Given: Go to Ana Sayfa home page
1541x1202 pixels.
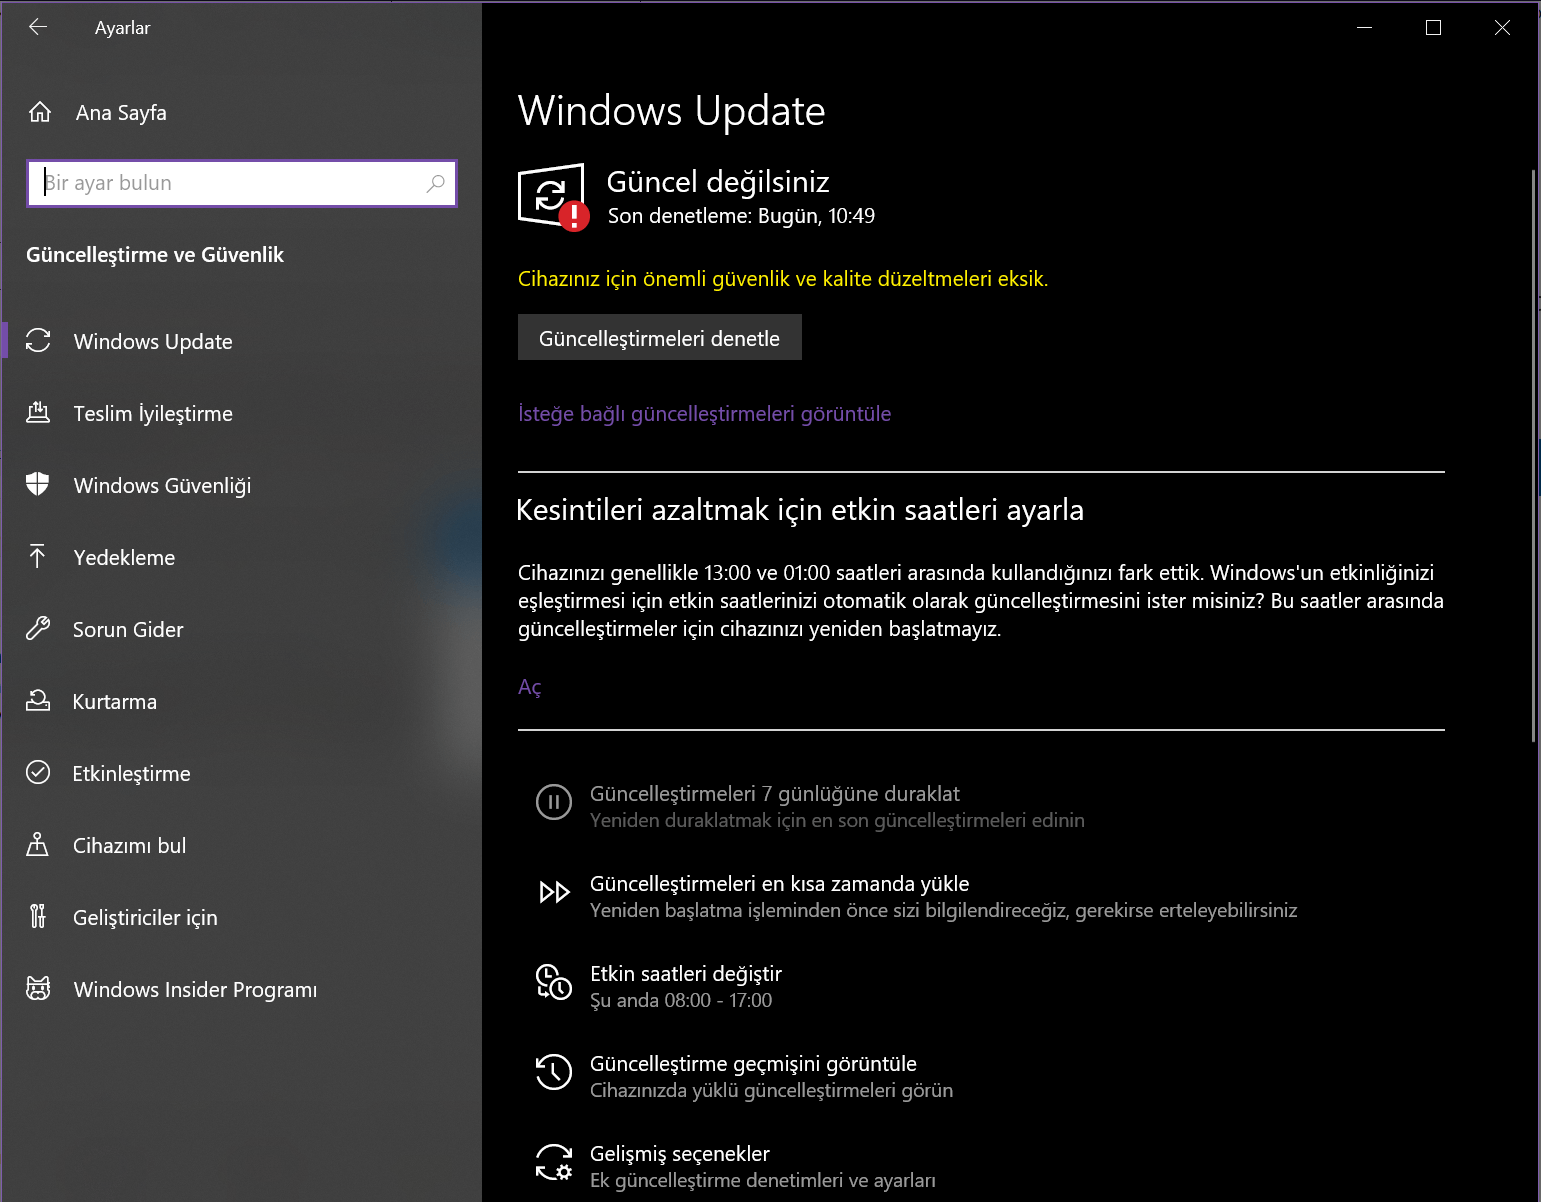Looking at the screenshot, I should coord(242,112).
